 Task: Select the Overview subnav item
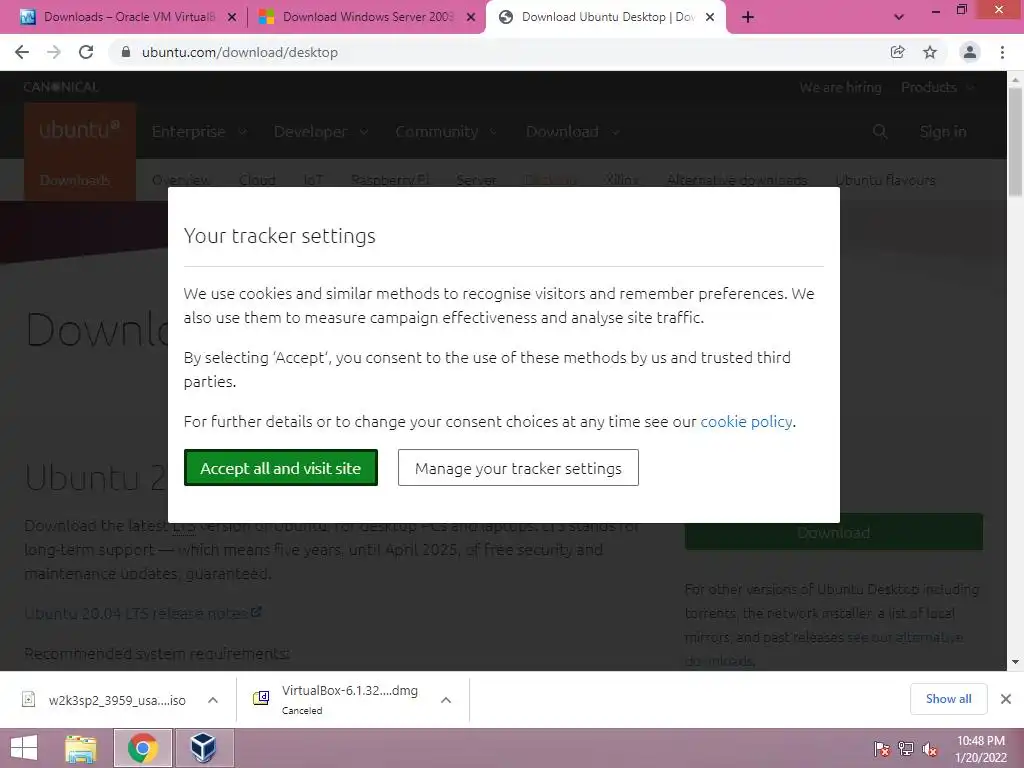point(181,180)
